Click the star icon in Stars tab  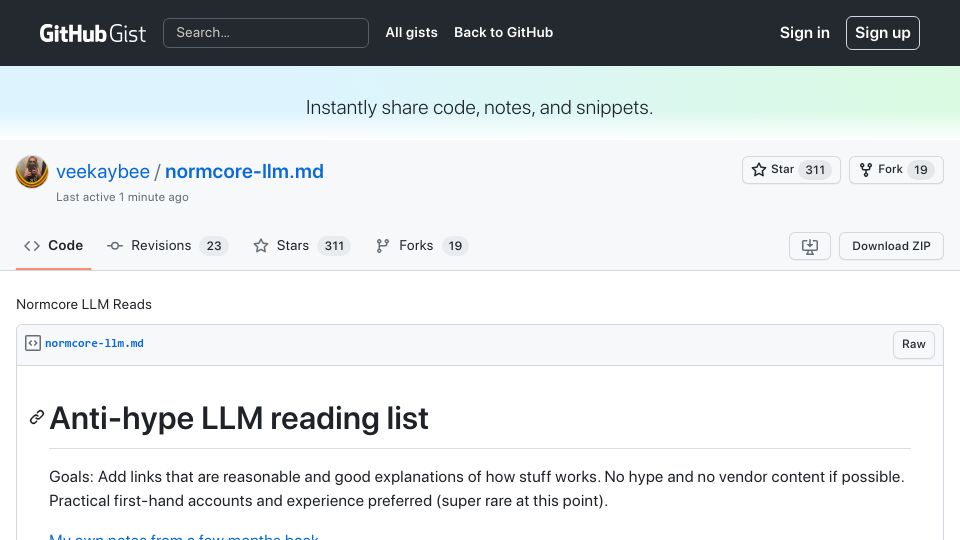[x=261, y=246]
